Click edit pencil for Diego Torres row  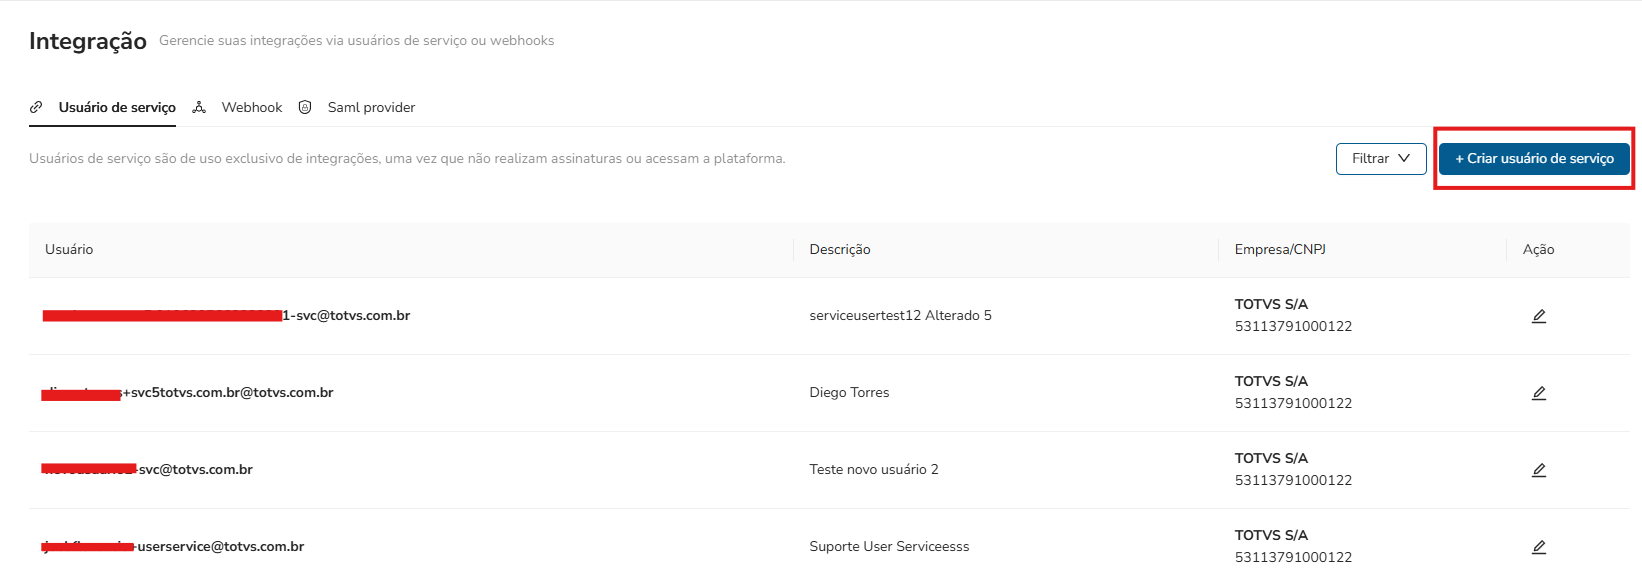coord(1539,393)
